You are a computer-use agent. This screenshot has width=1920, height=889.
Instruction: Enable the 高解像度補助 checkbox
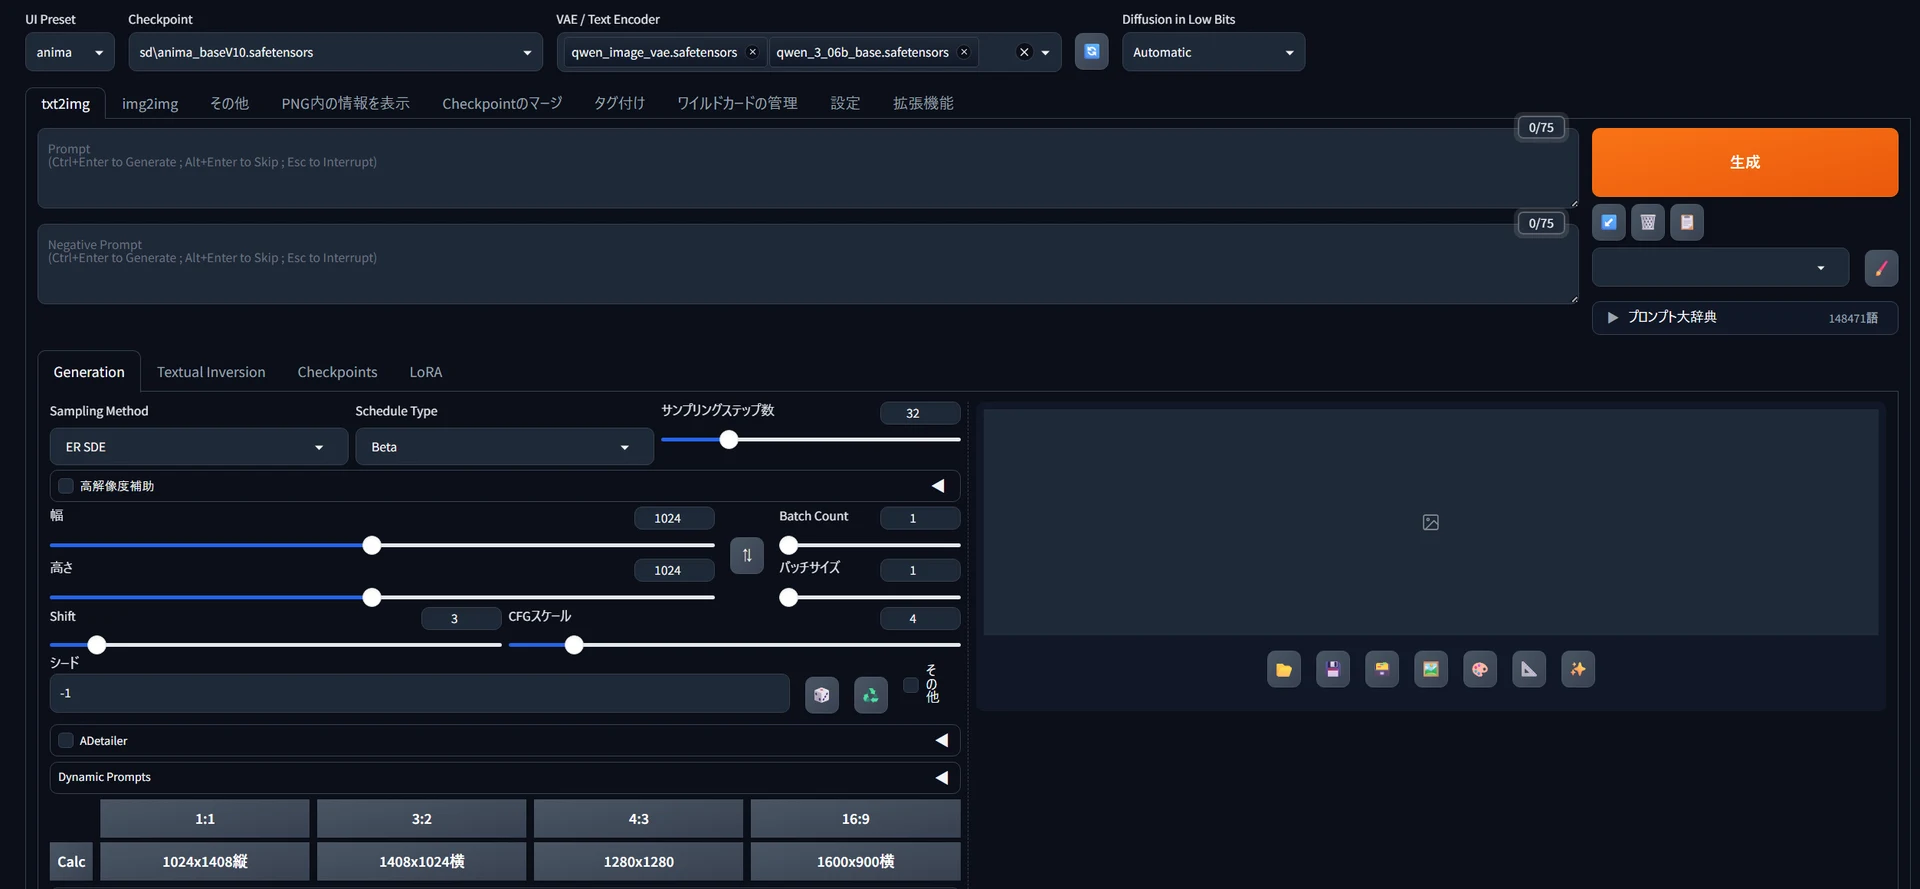(66, 486)
